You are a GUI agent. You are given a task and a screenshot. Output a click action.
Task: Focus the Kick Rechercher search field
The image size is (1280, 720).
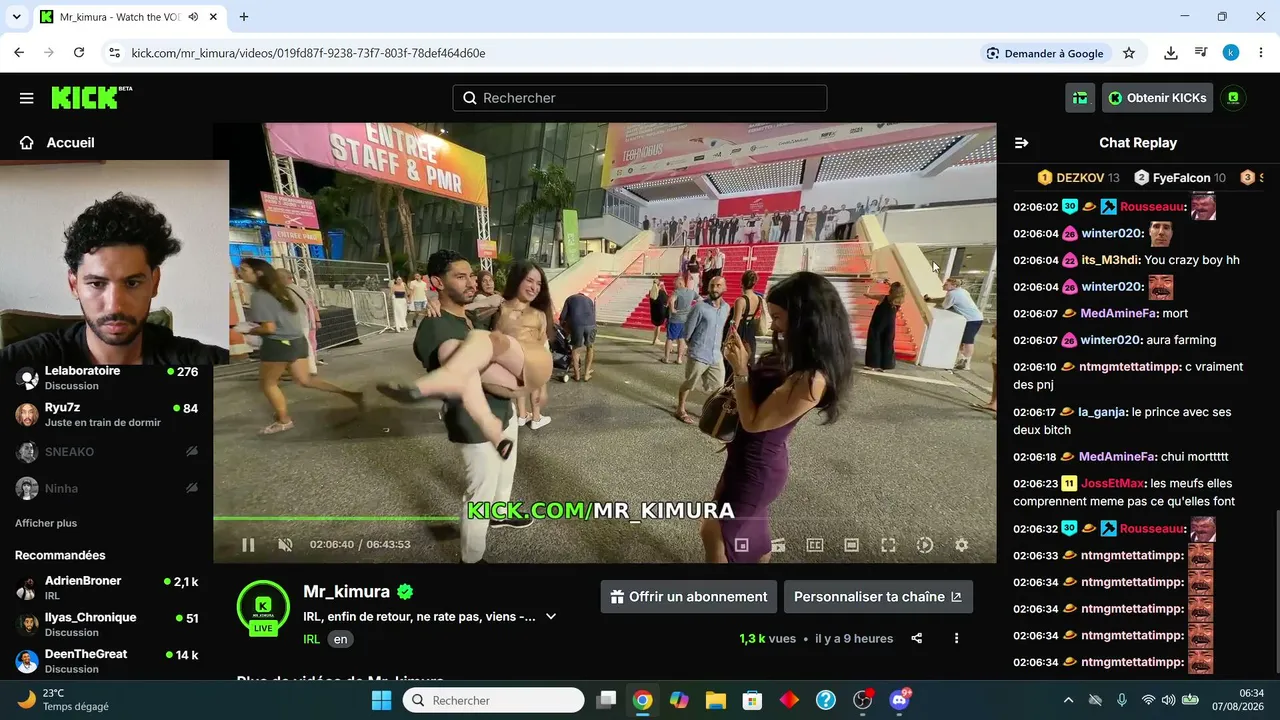click(x=640, y=98)
